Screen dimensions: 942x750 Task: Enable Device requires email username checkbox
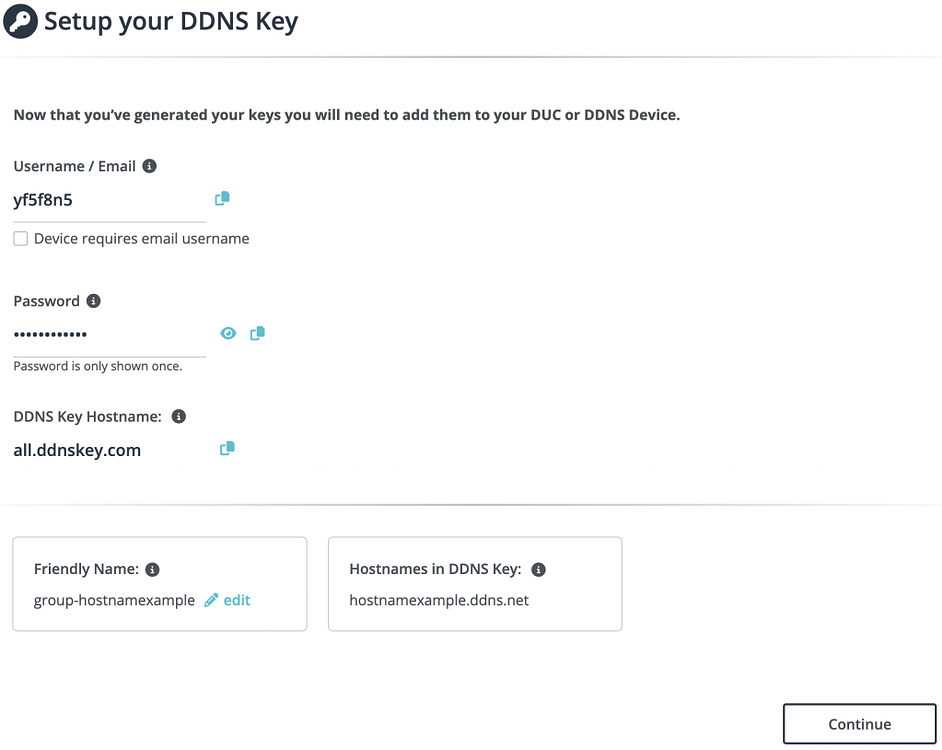pyautogui.click(x=20, y=239)
